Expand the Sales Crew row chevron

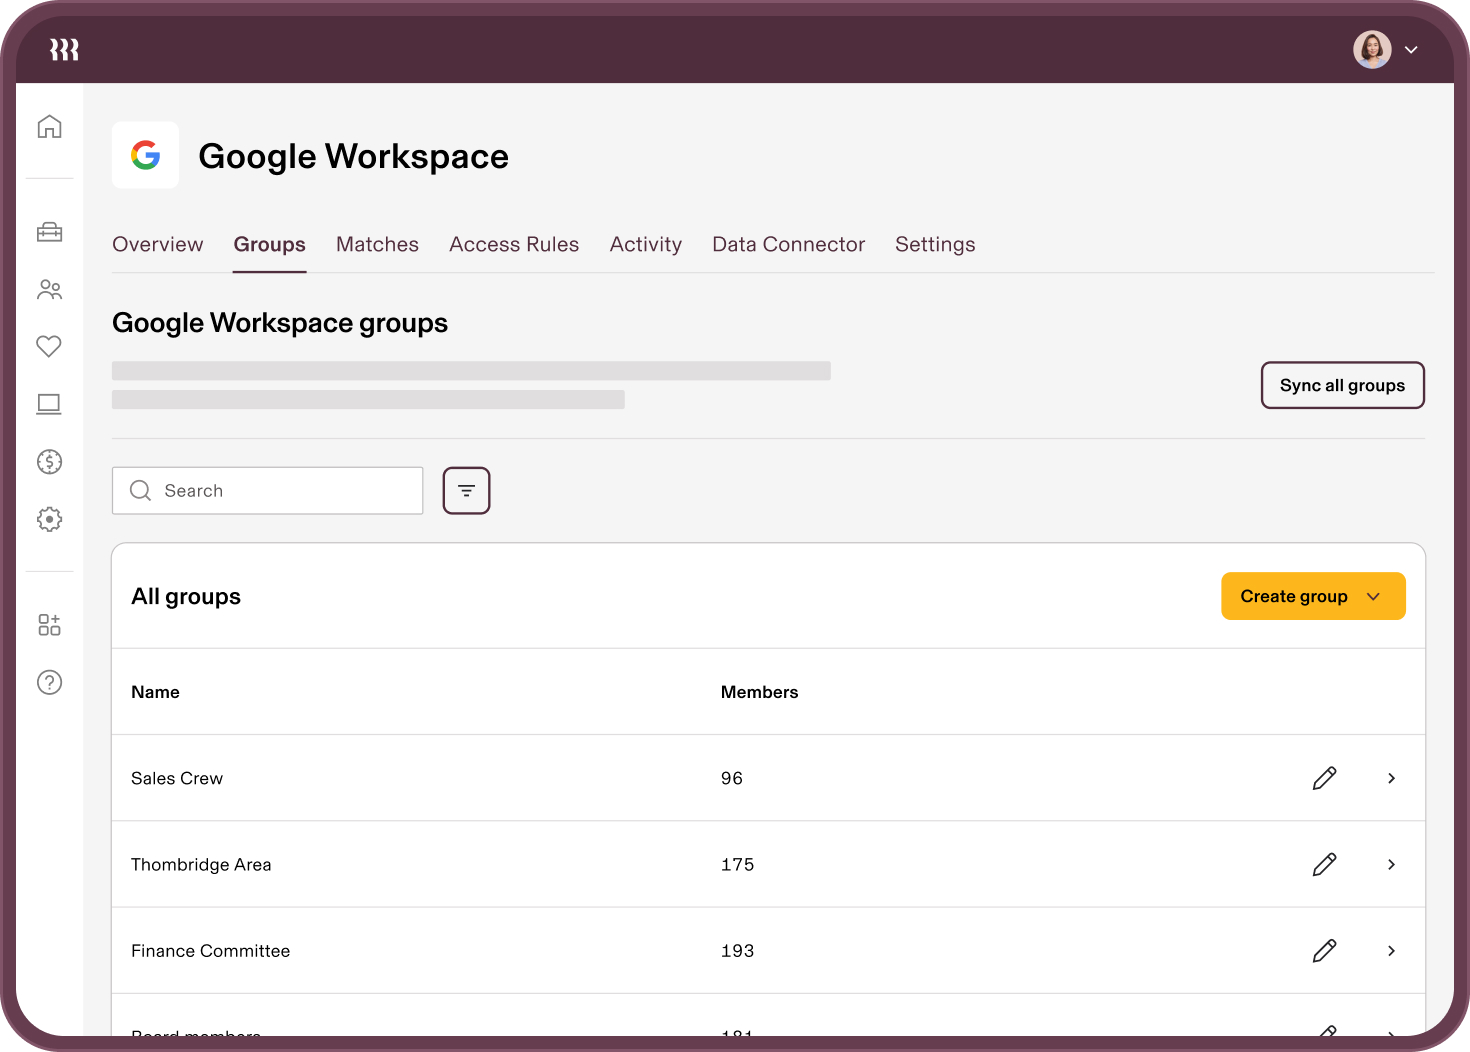pos(1391,778)
